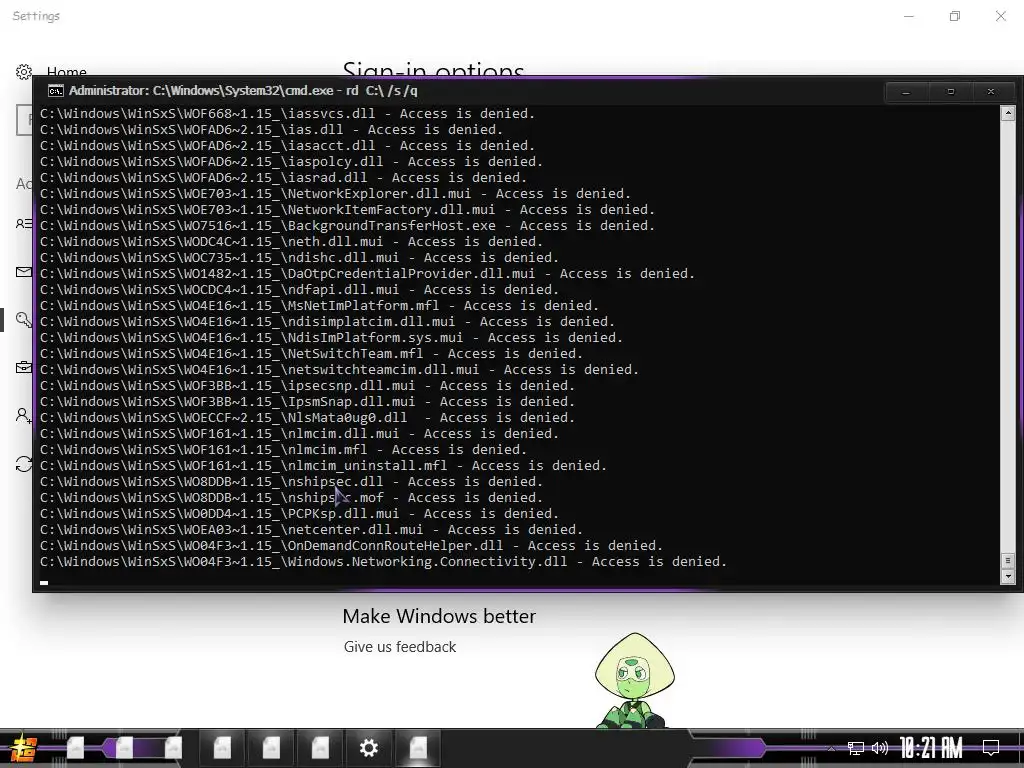The width and height of the screenshot is (1024, 768).
Task: Click the 10:21 AM taskbar clock
Action: (x=931, y=748)
